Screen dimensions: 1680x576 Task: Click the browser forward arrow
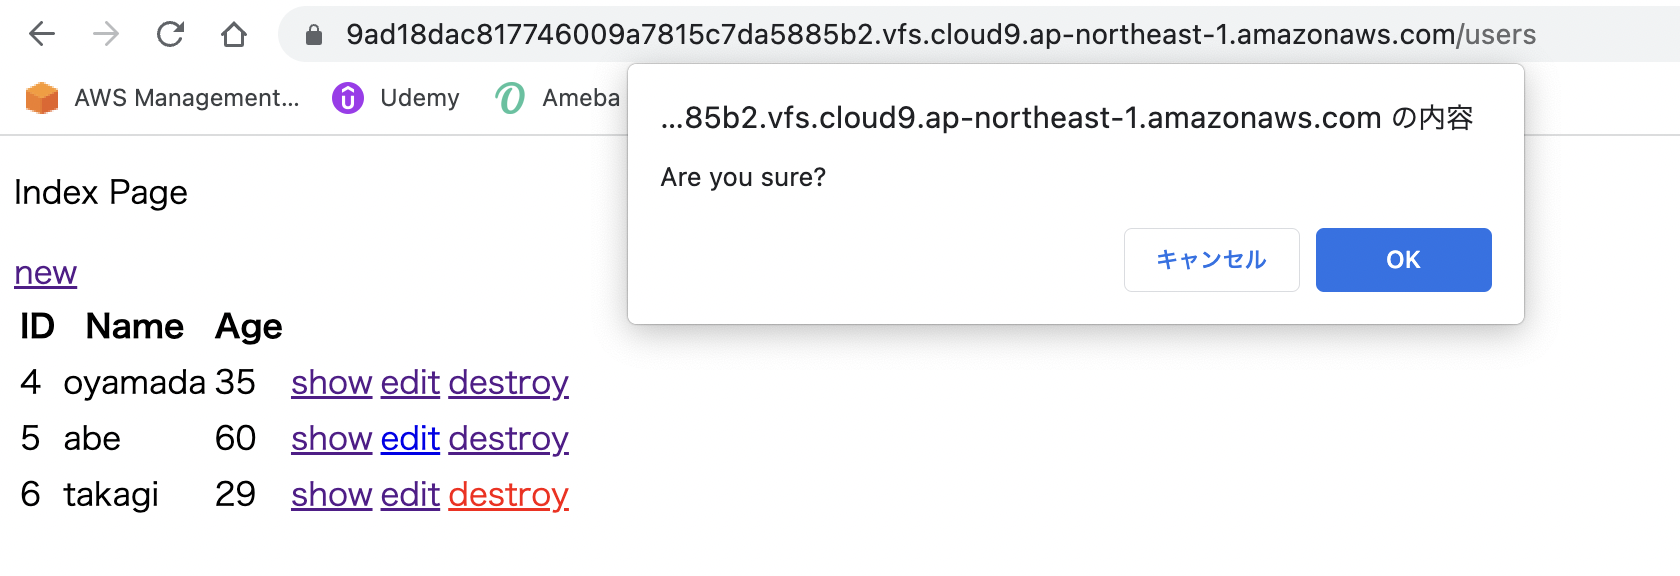pyautogui.click(x=106, y=34)
